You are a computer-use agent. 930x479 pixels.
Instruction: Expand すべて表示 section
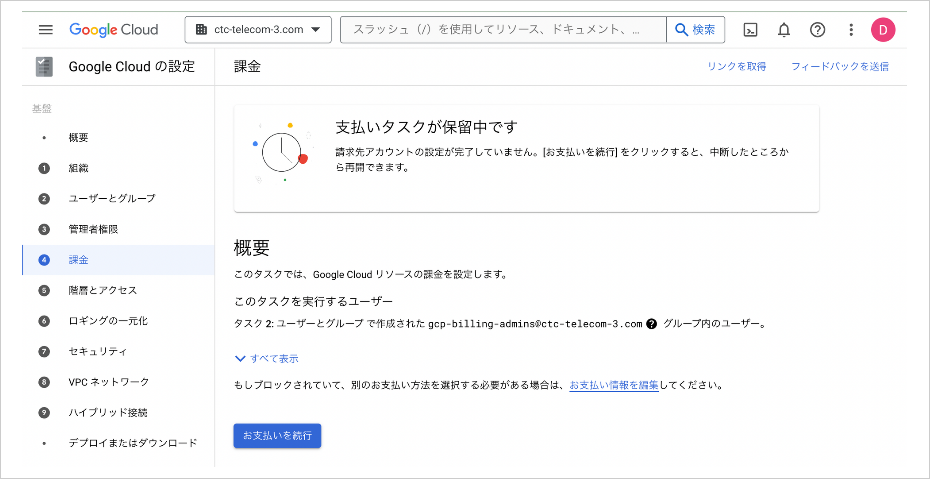pyautogui.click(x=266, y=358)
